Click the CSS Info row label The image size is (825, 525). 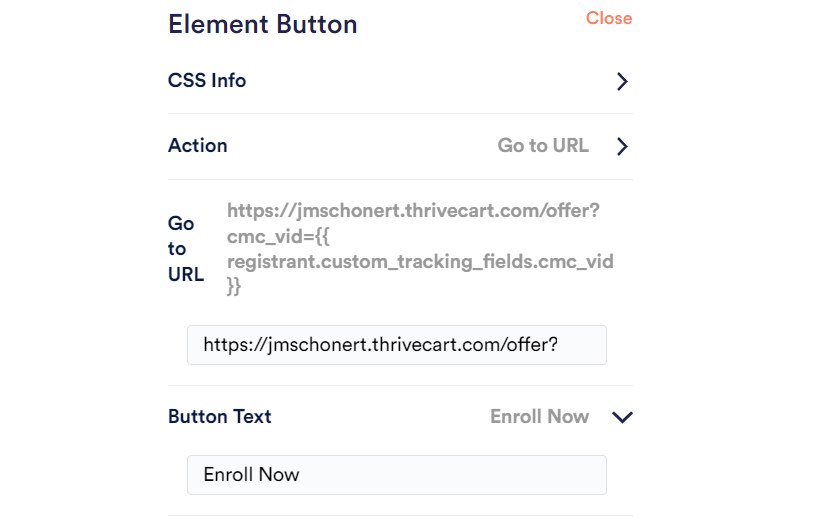[x=207, y=81]
